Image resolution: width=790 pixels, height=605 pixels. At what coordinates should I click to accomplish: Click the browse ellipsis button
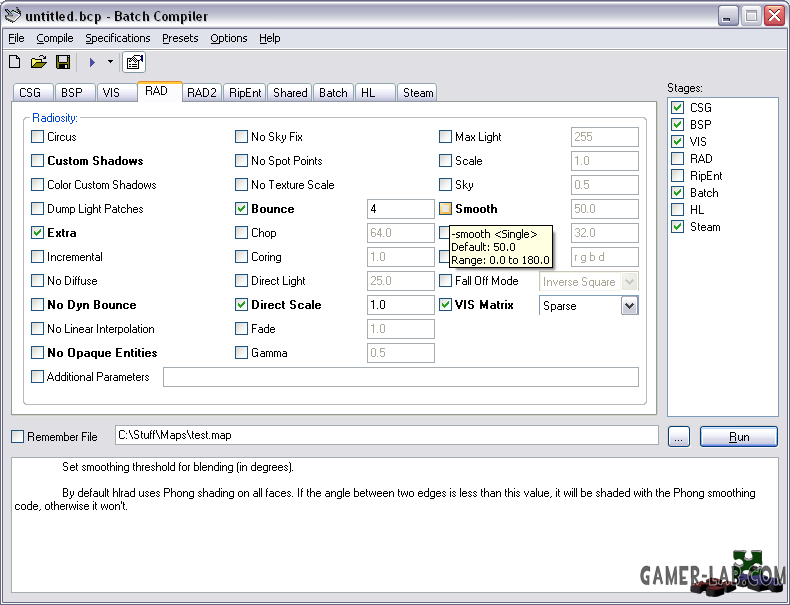click(679, 437)
